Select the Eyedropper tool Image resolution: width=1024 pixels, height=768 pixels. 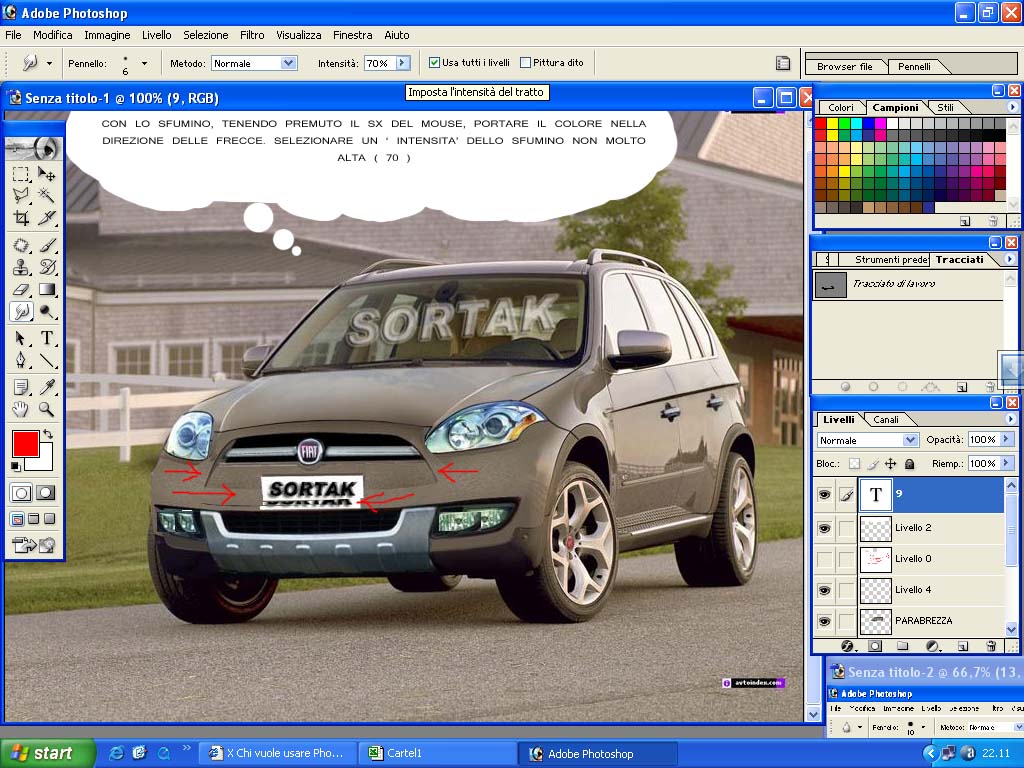[x=46, y=387]
